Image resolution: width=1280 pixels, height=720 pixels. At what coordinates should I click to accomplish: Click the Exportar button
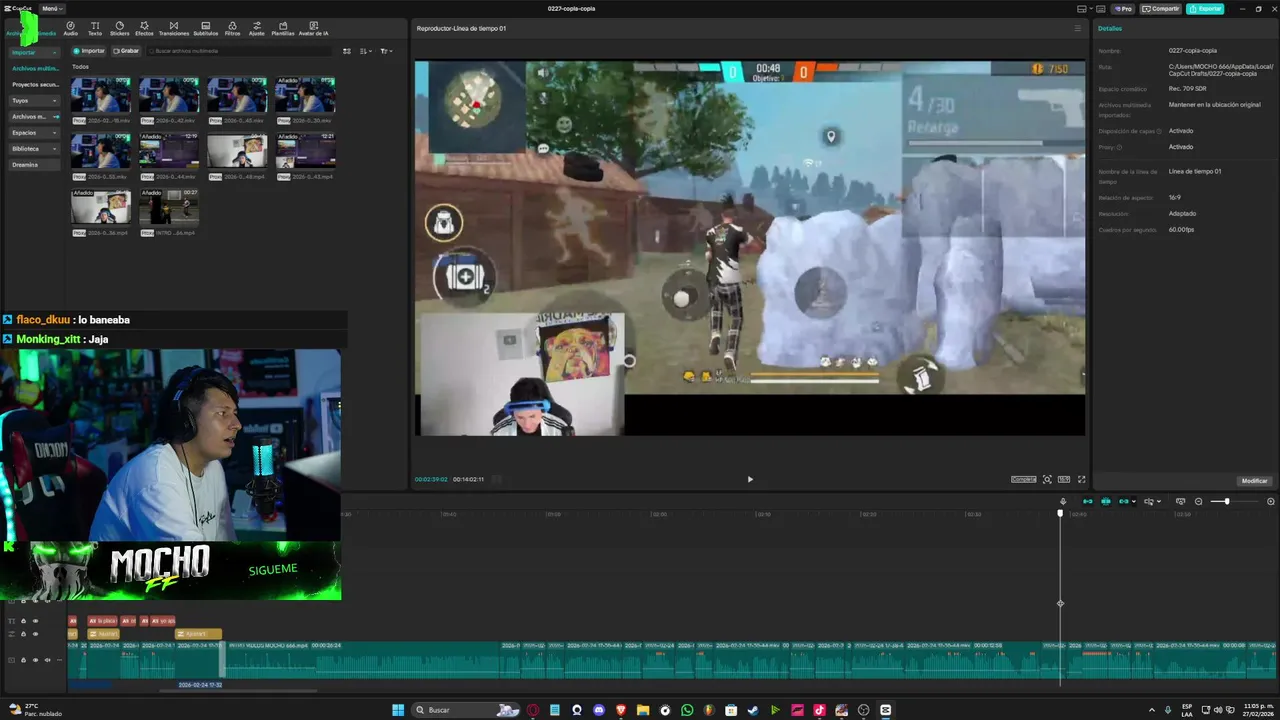point(1205,8)
